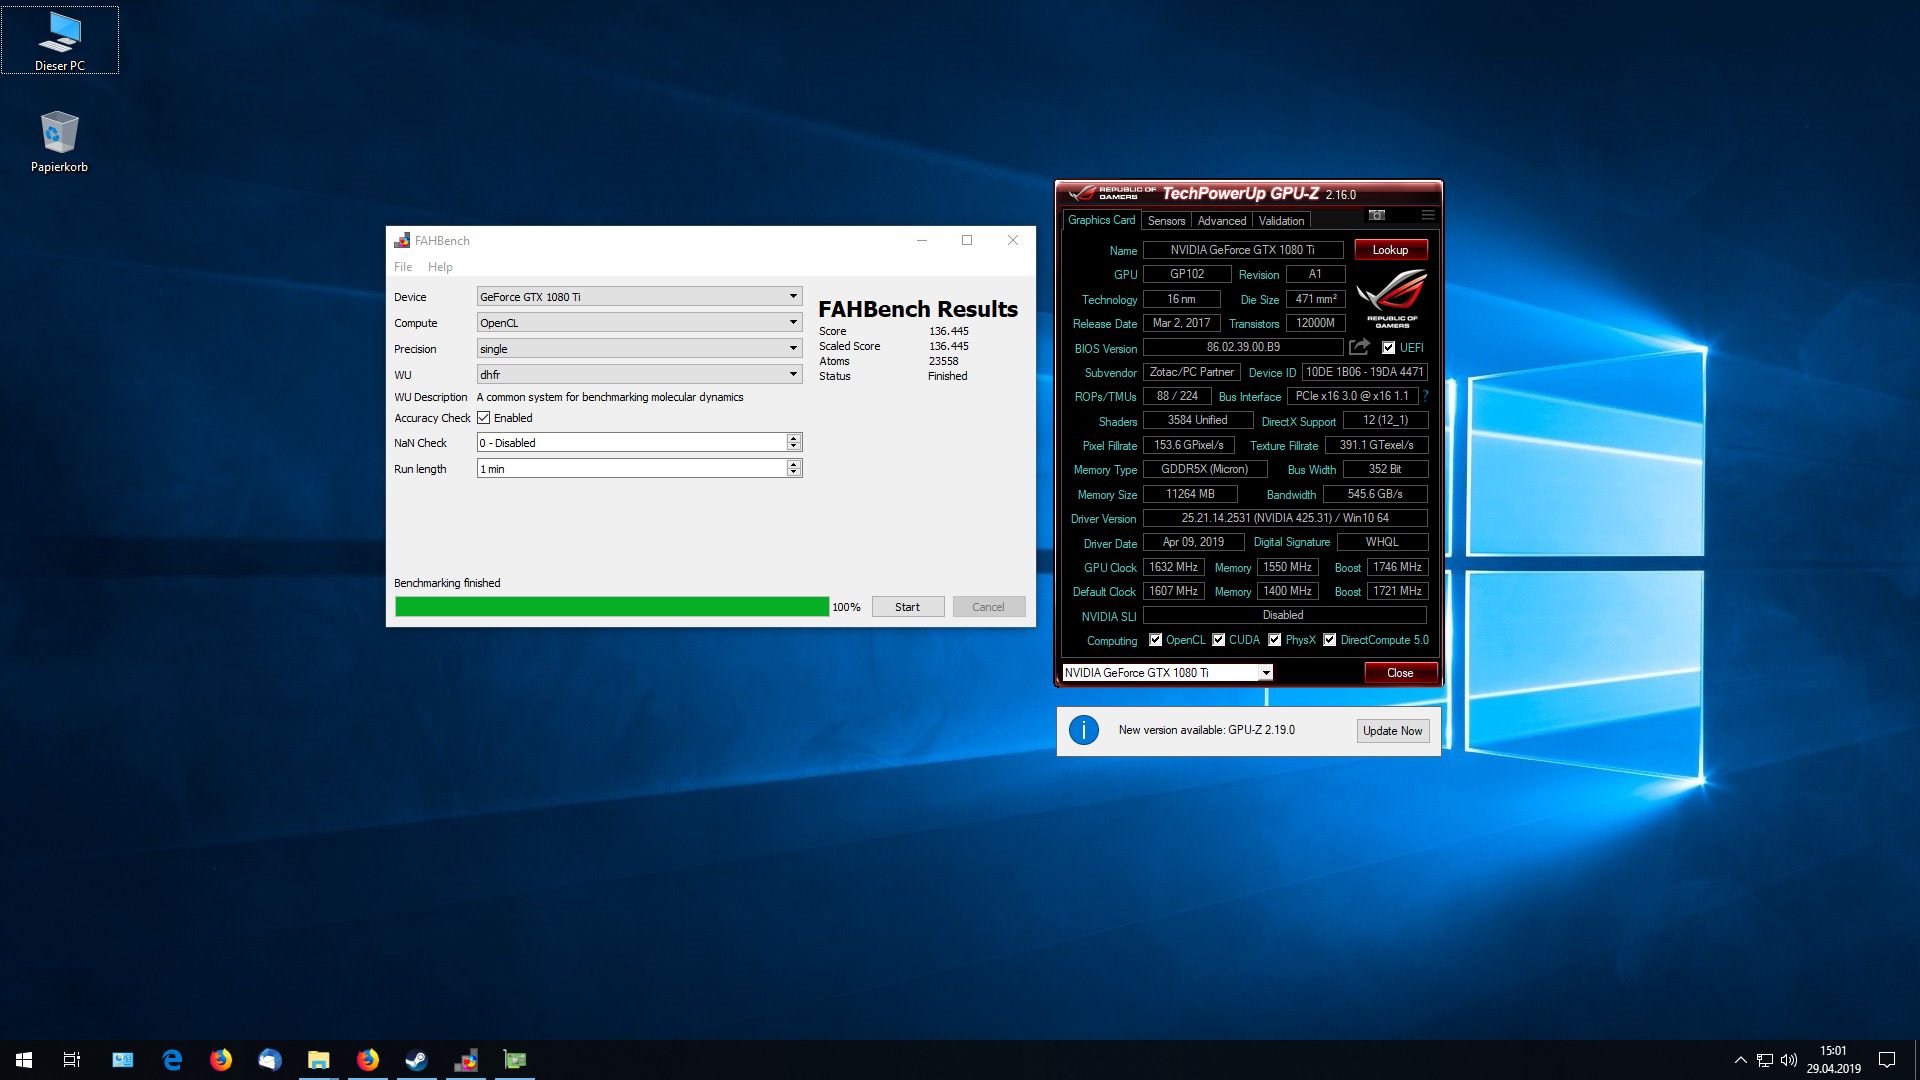This screenshot has height=1080, width=1920.
Task: Click the Update Now button
Action: coord(1392,731)
